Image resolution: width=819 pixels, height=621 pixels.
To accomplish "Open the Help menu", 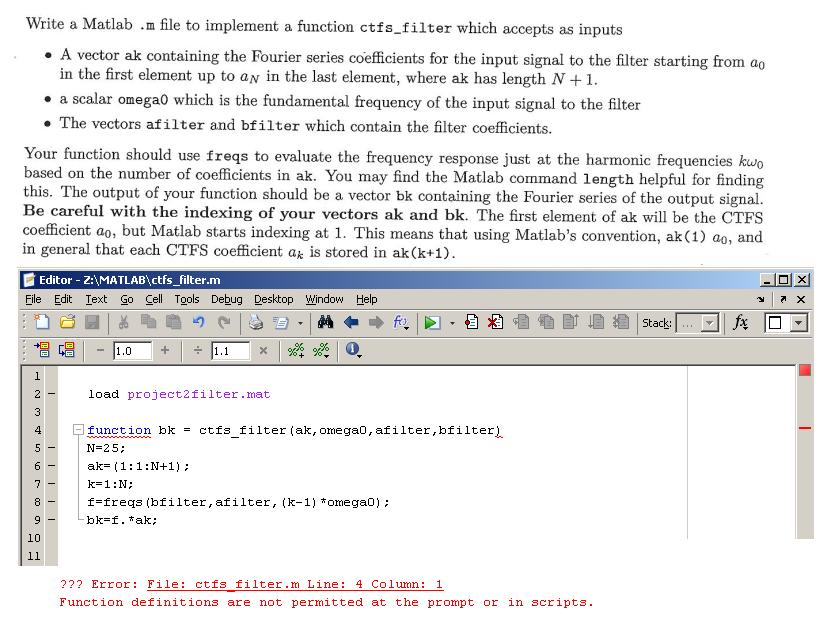I will 367,299.
